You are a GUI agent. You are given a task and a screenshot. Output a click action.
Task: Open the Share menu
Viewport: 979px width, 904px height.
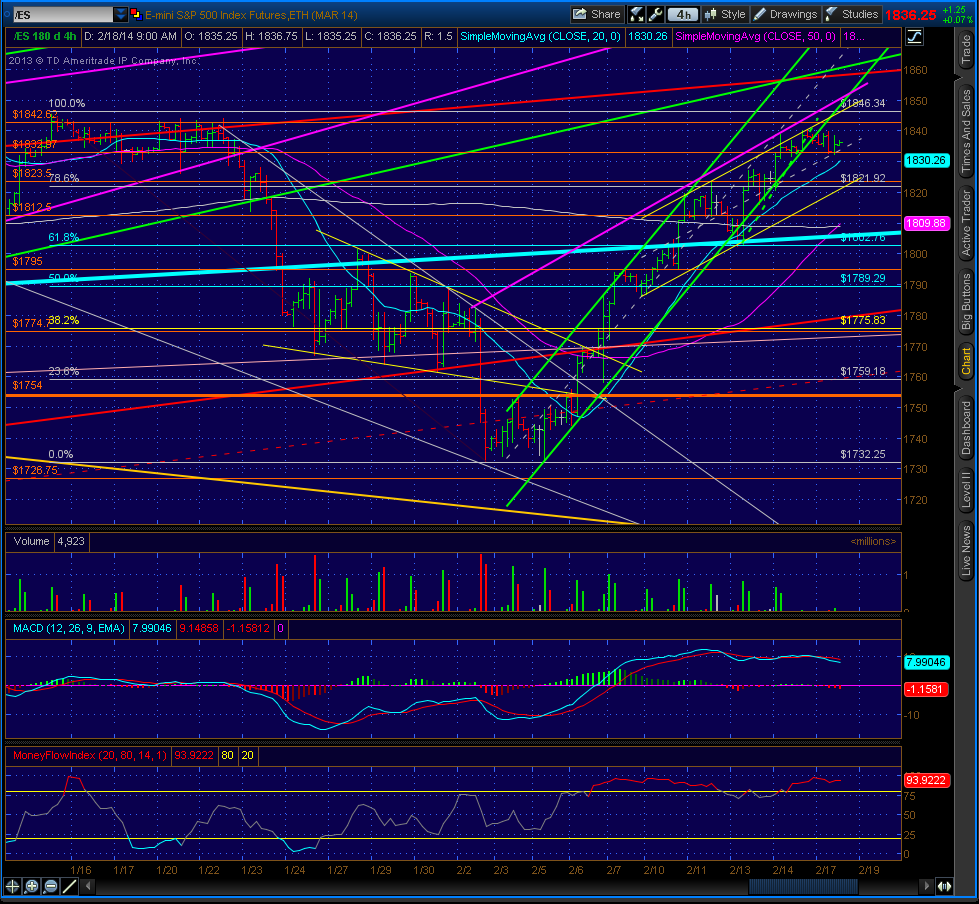[596, 14]
